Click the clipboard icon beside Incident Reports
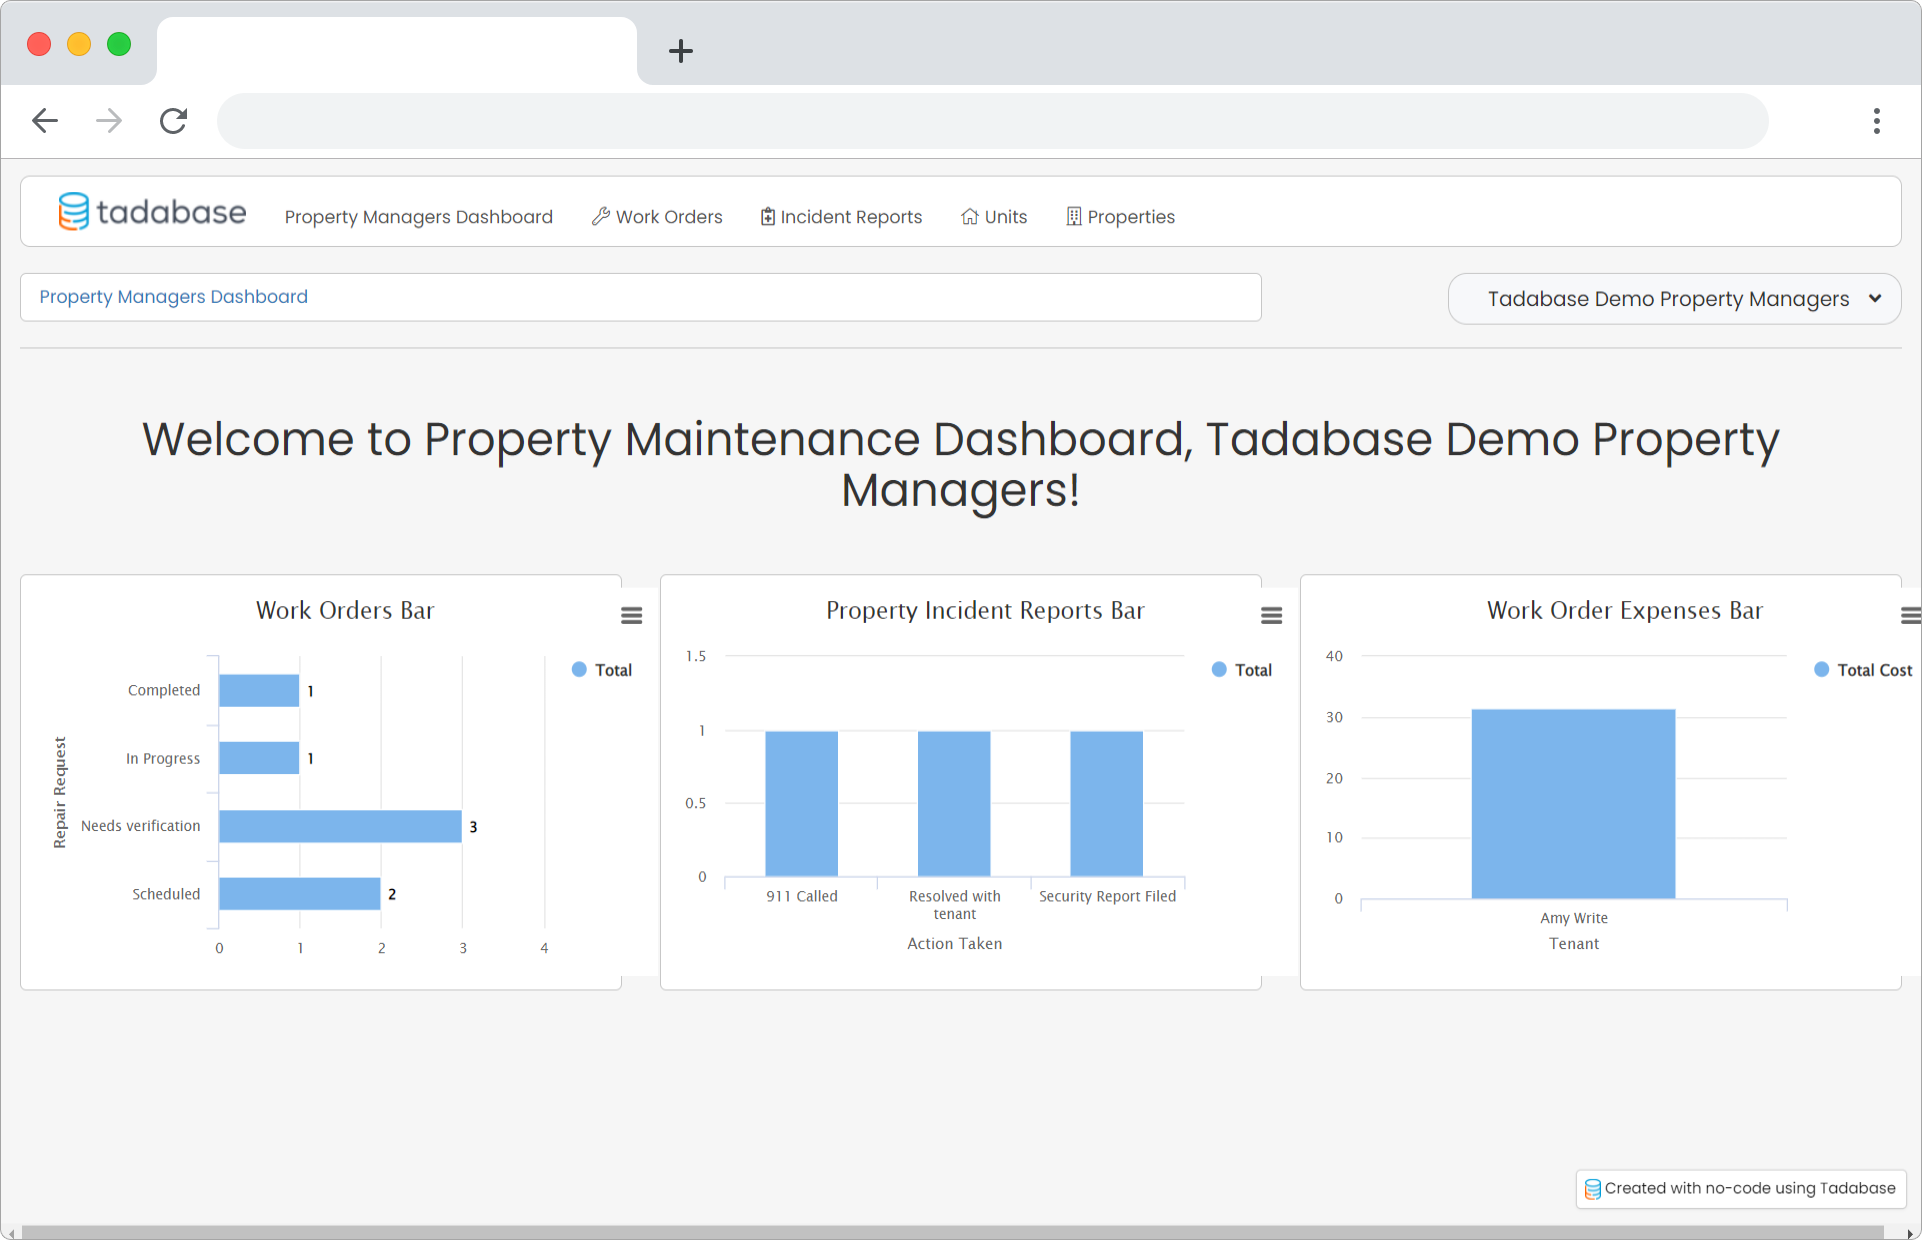The height and width of the screenshot is (1240, 1922). tap(768, 216)
